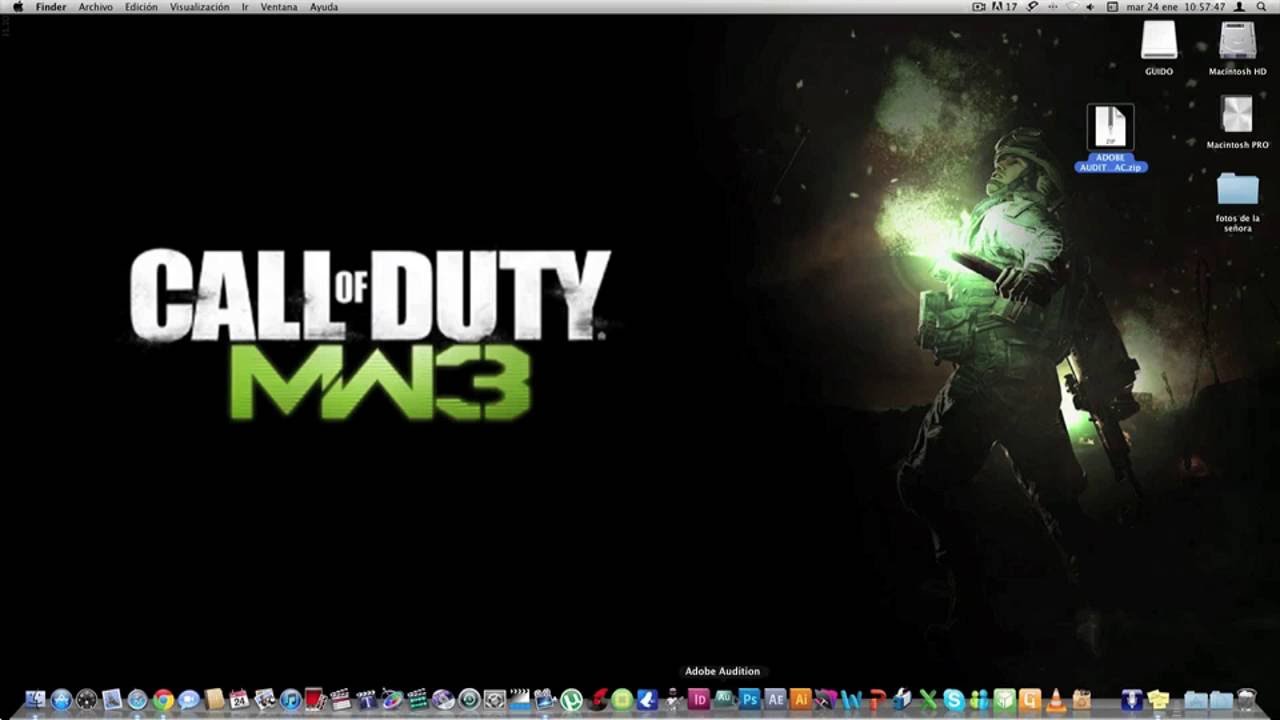Launch Adobe Audition from the Dock
The image size is (1280, 720).
[x=724, y=699]
